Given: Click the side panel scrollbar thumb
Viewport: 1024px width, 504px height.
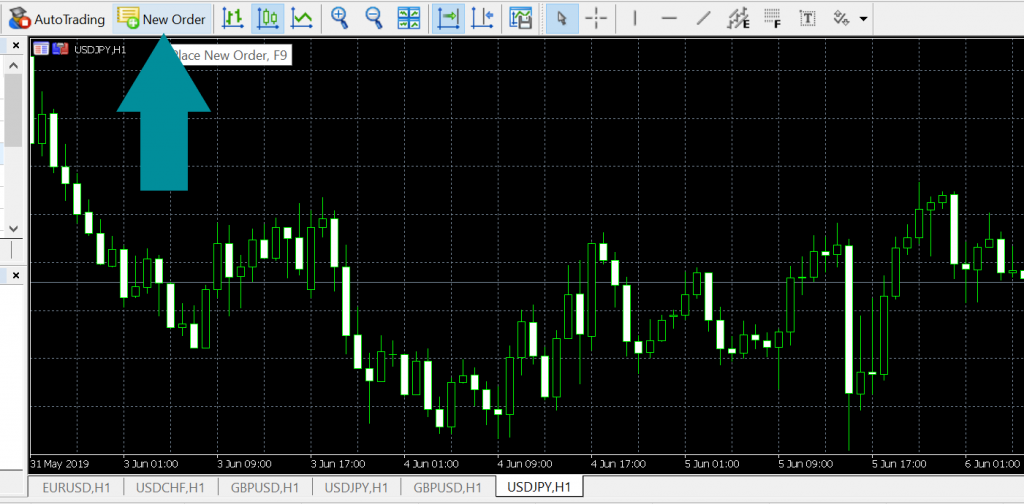Looking at the screenshot, I should click(x=14, y=110).
